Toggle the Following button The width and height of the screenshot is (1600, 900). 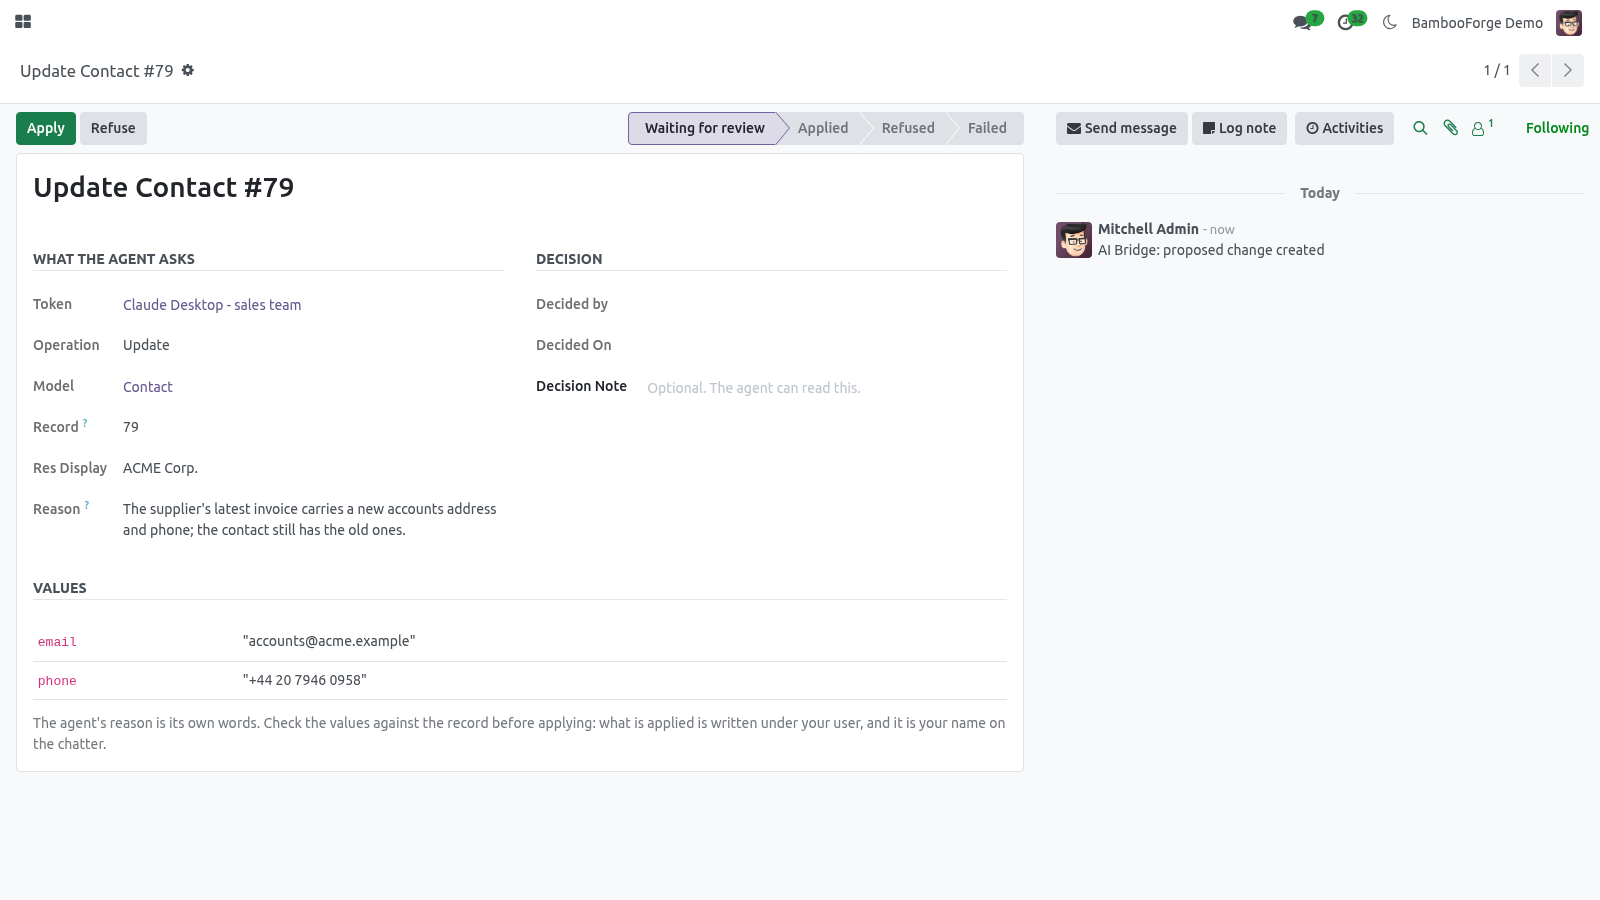coord(1557,128)
